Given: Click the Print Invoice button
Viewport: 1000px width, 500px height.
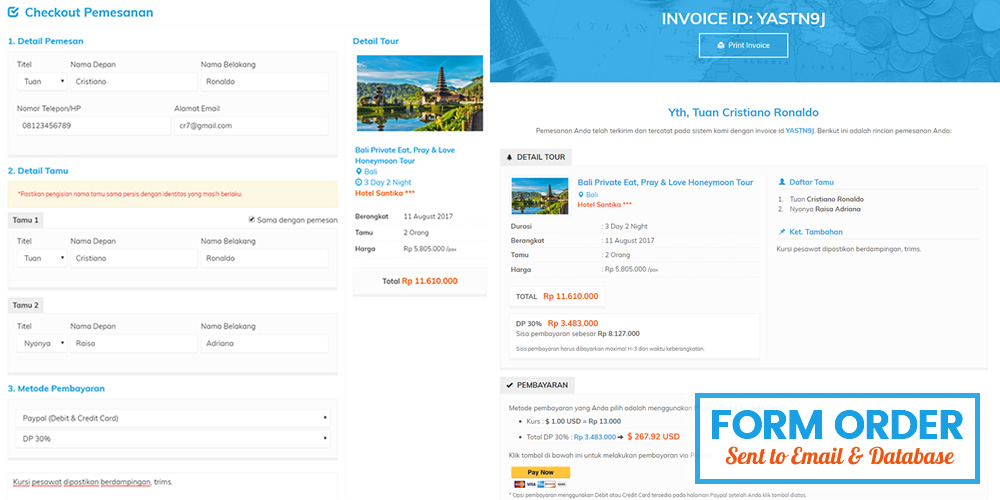Looking at the screenshot, I should (x=742, y=46).
